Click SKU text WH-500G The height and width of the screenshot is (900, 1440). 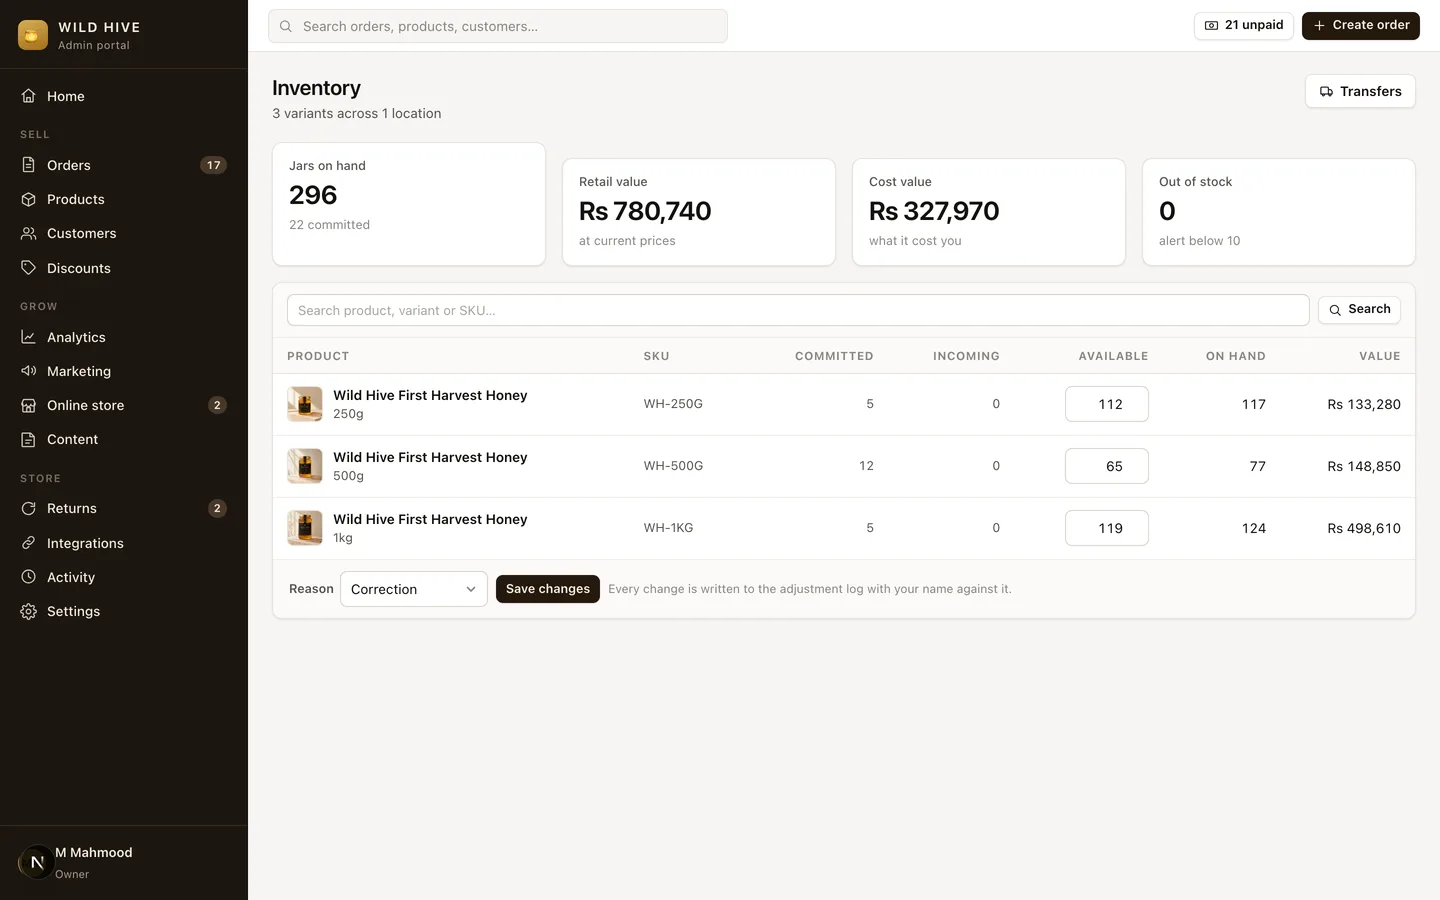coord(673,466)
